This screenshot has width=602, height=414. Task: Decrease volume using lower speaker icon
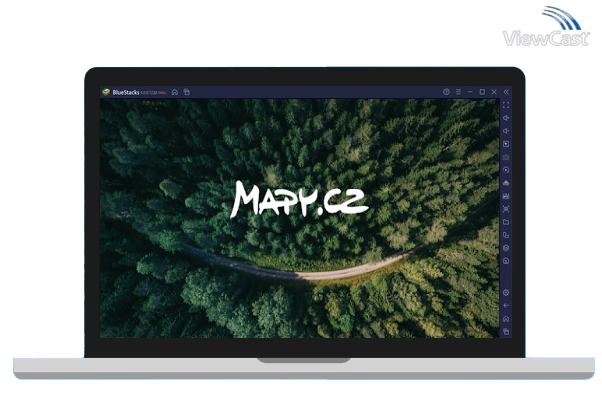pyautogui.click(x=506, y=131)
